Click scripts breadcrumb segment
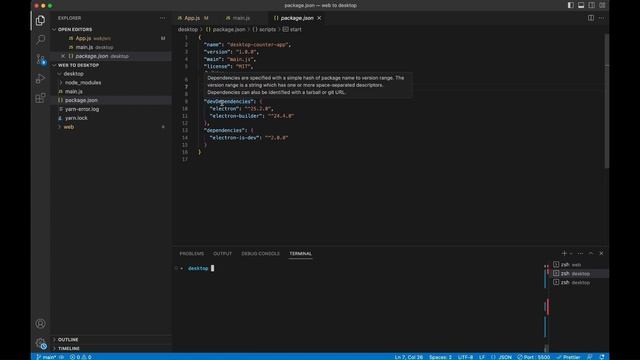The width and height of the screenshot is (640, 360). [x=264, y=29]
